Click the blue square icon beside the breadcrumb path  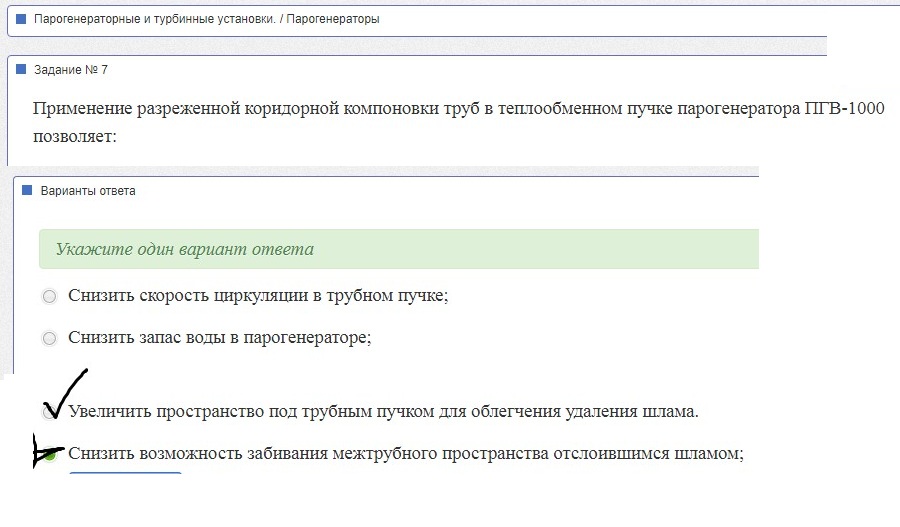point(21,19)
